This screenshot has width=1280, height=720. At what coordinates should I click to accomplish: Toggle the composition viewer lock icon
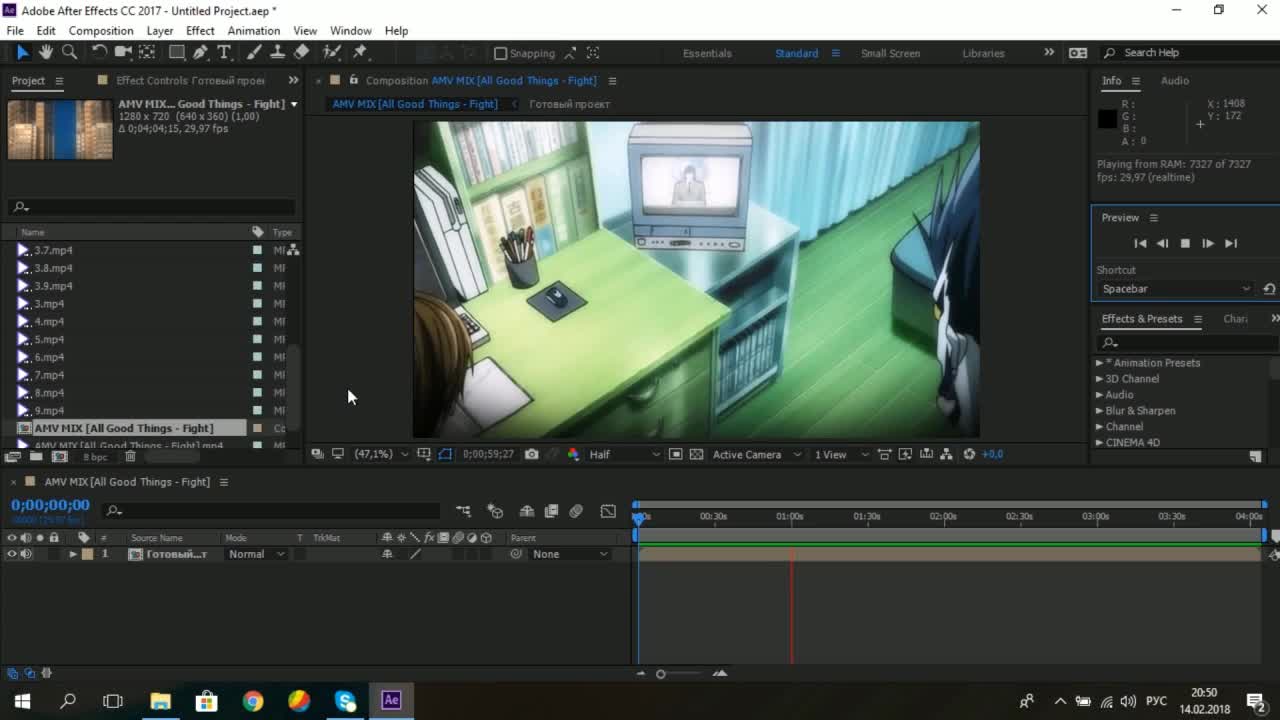coord(353,80)
